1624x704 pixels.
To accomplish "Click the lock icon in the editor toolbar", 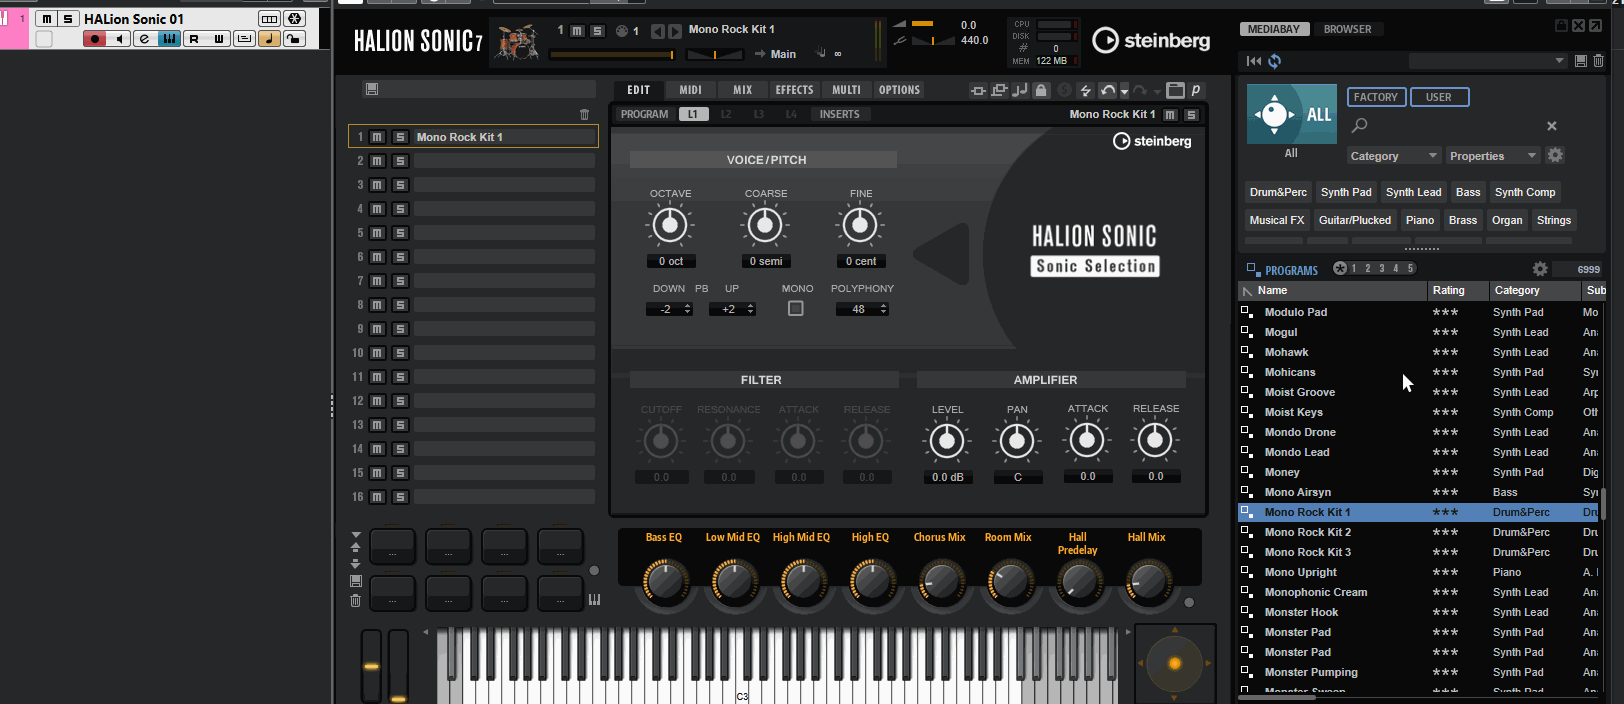I will point(1041,90).
